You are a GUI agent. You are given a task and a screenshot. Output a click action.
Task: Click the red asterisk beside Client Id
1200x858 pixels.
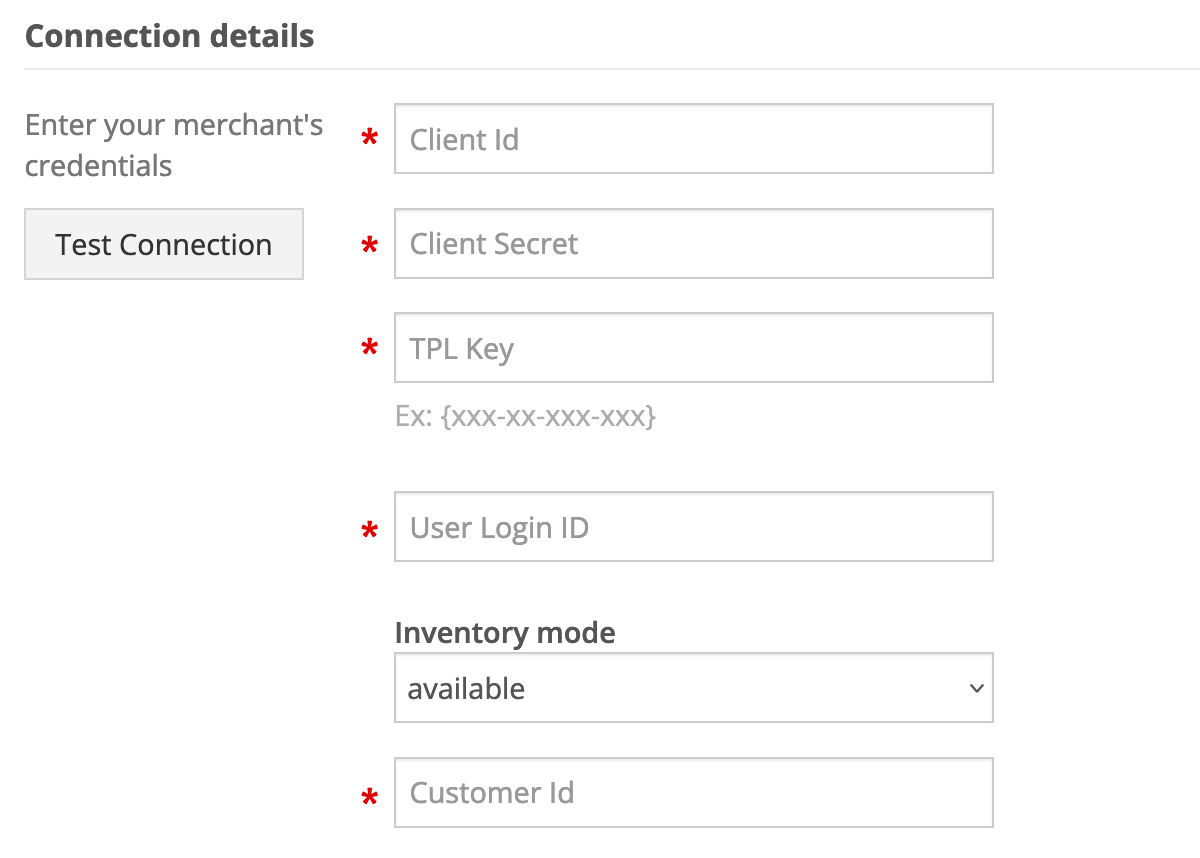pos(370,141)
